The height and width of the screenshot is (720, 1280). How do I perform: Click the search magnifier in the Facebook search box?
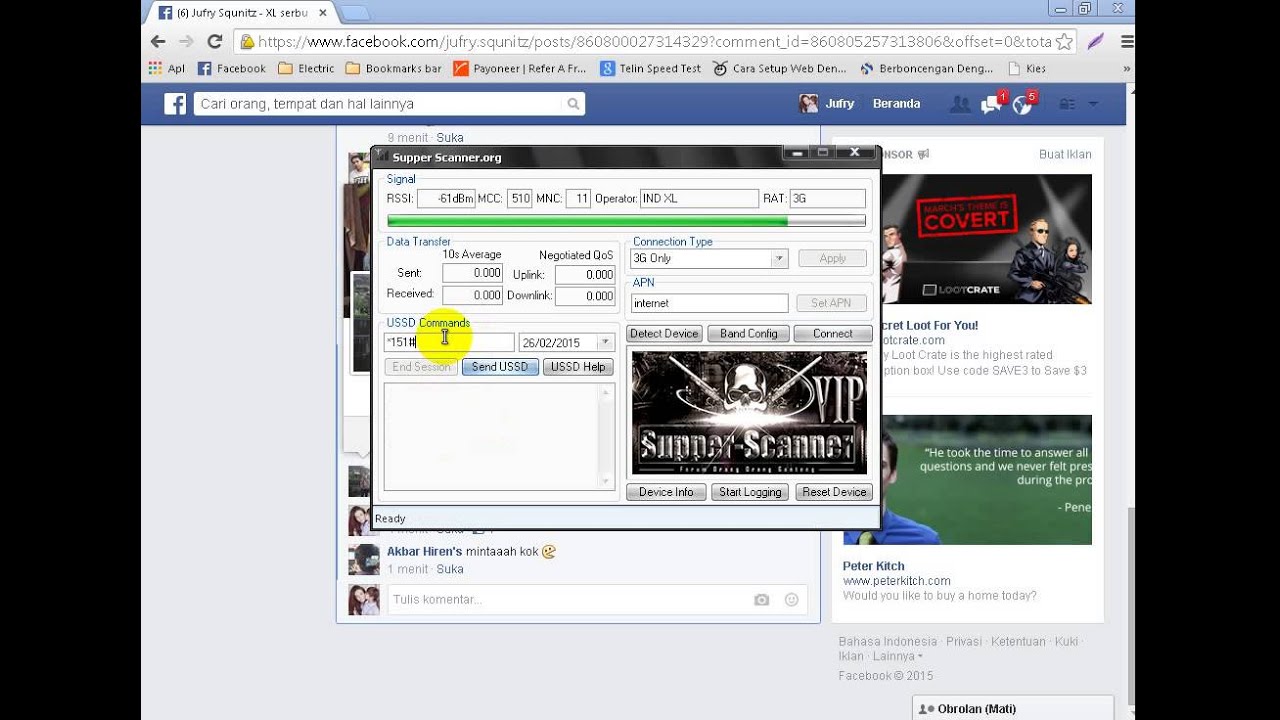(573, 104)
